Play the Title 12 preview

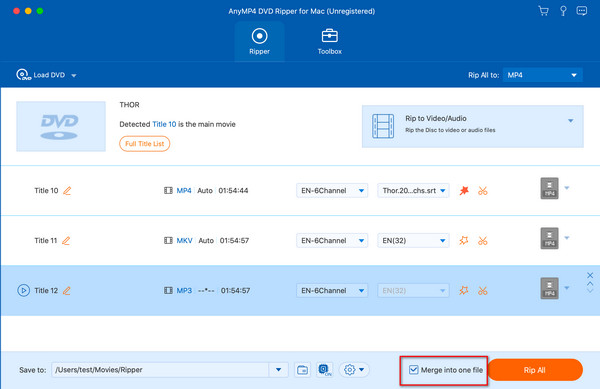tap(23, 291)
